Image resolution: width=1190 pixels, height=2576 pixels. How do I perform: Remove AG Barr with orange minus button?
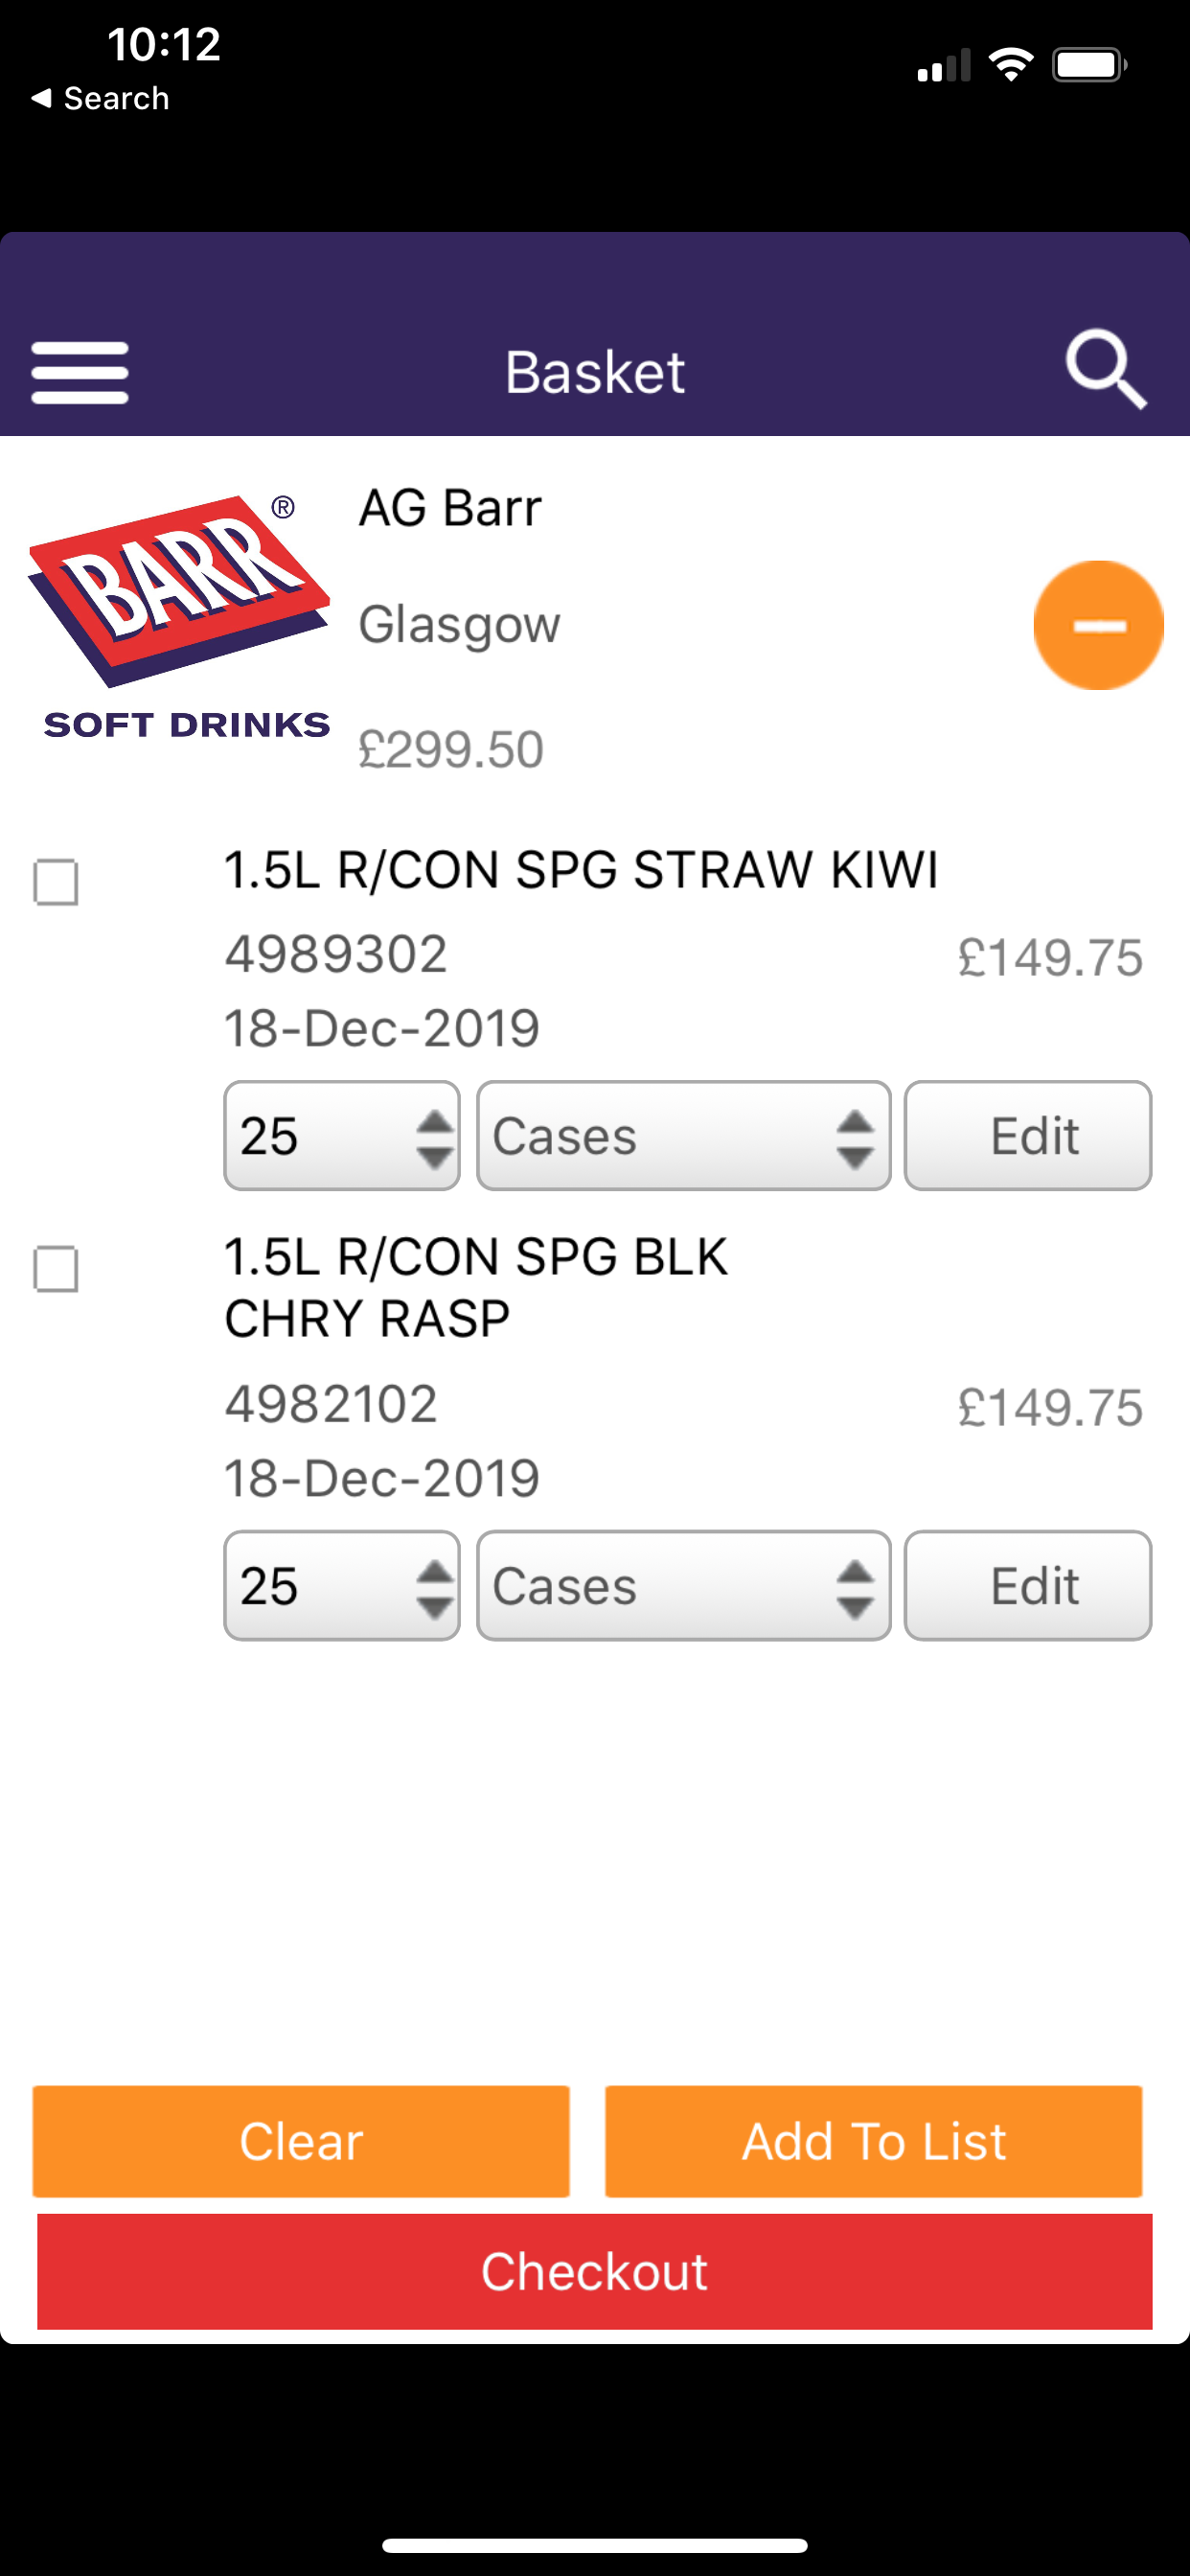point(1098,625)
